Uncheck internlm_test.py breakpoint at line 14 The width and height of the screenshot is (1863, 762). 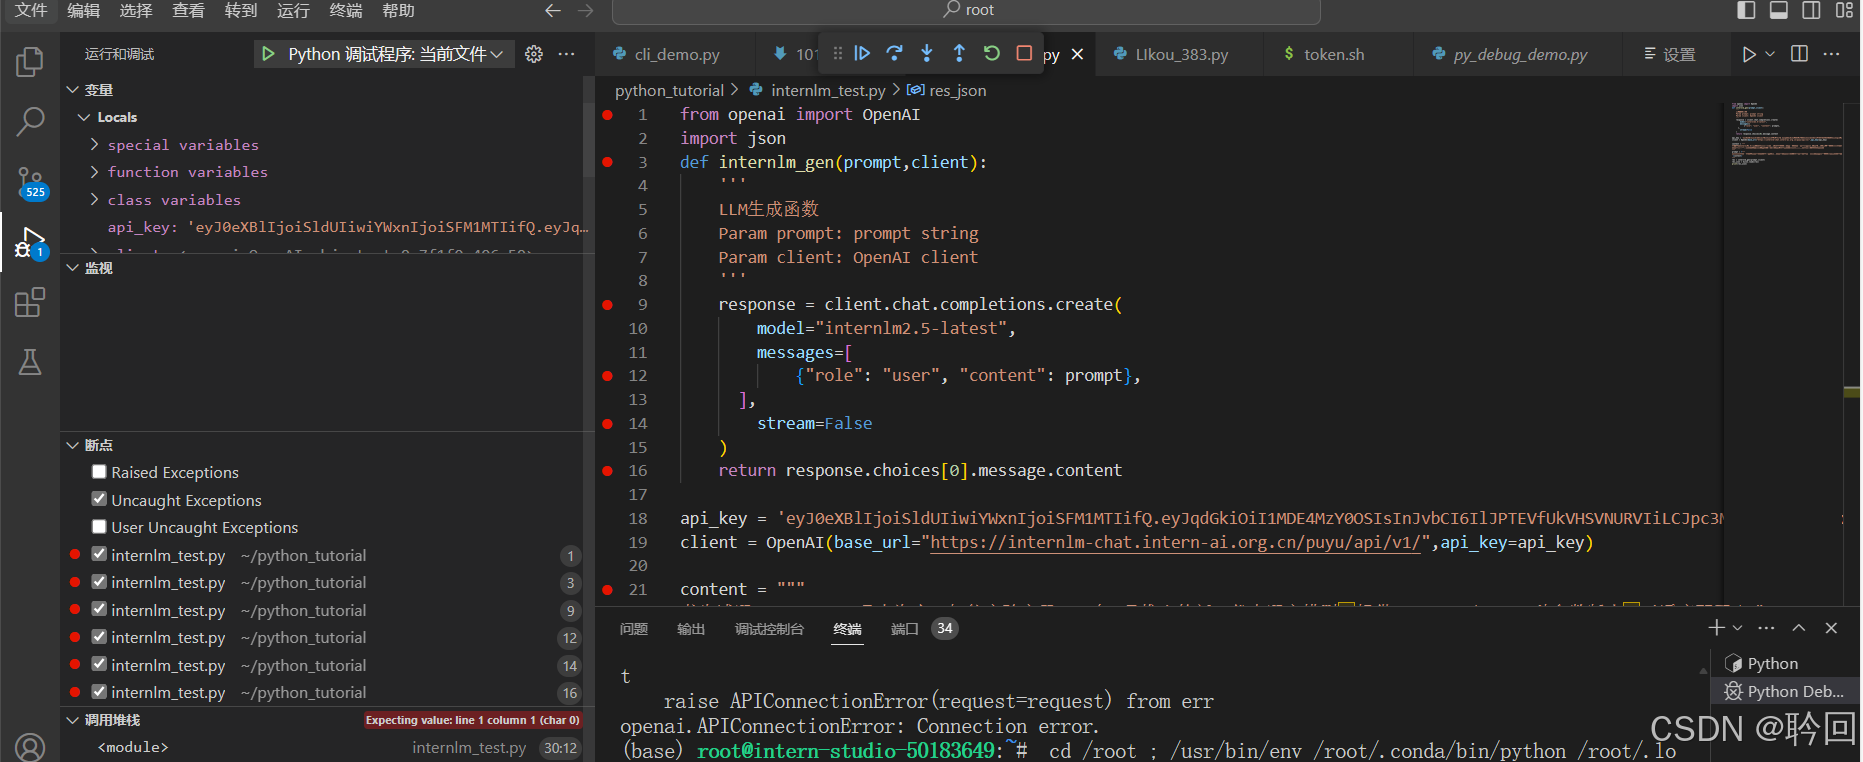pos(99,664)
